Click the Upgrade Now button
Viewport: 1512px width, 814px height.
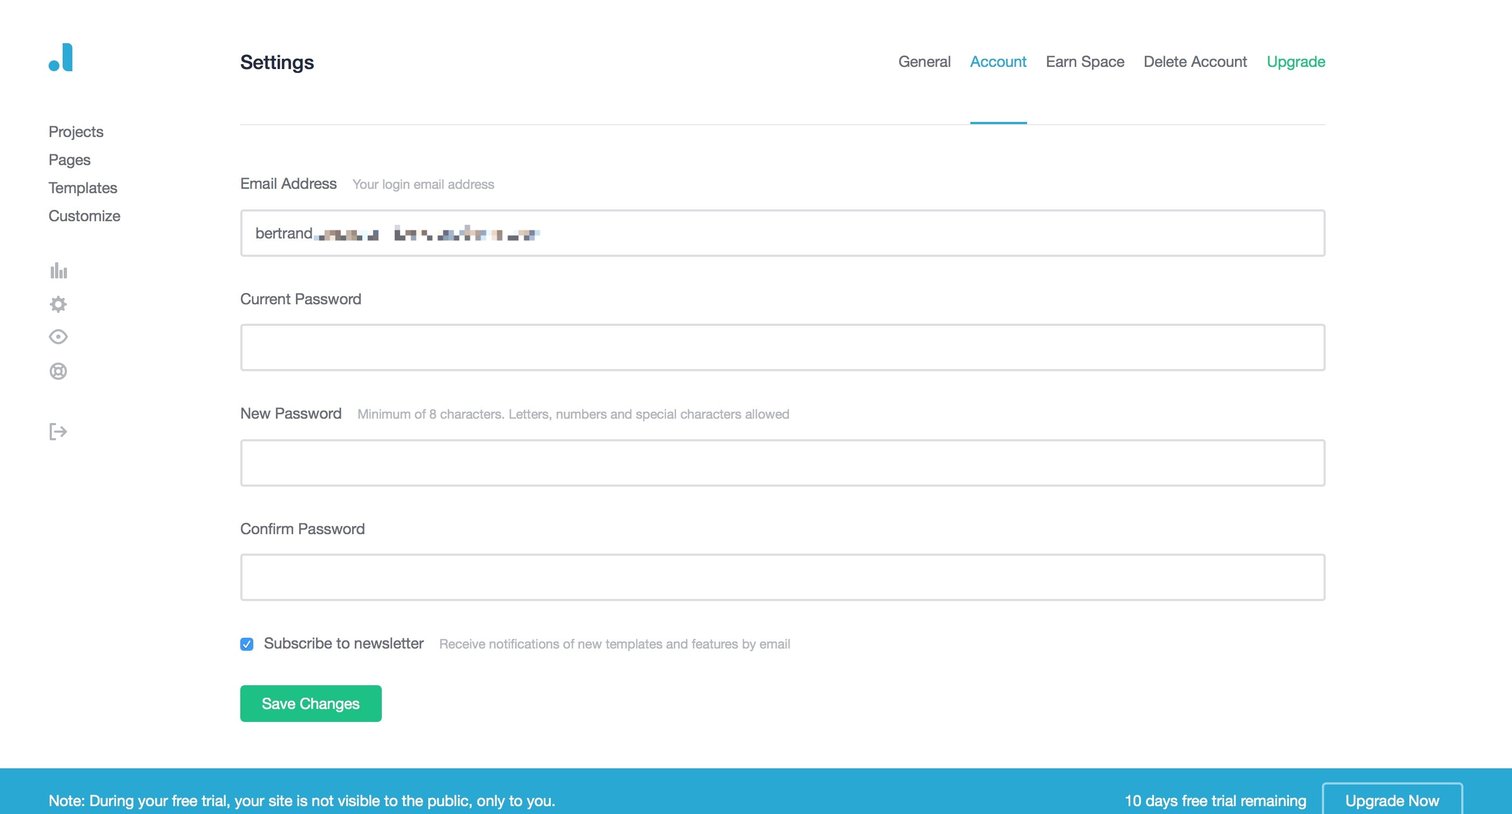click(1392, 800)
